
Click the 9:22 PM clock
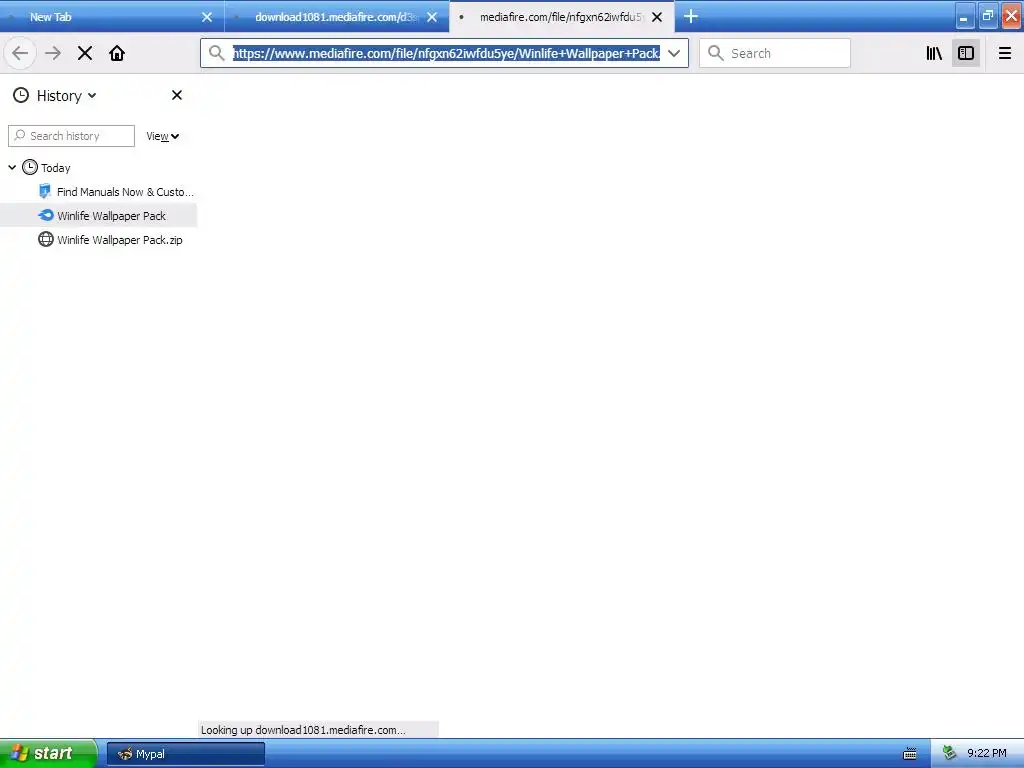pos(986,754)
